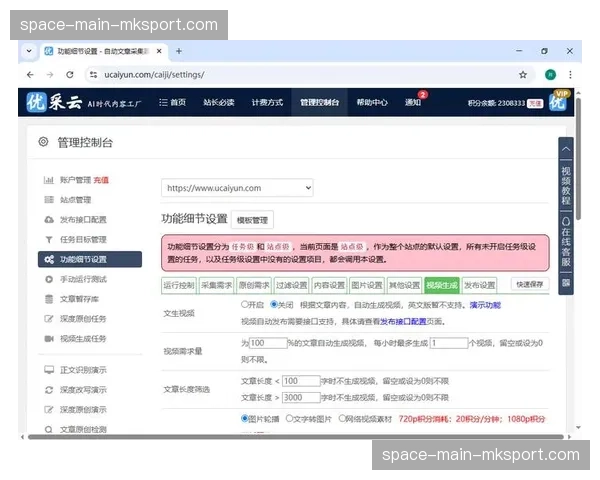The image size is (600, 480).
Task: Click the 模板管理 button
Action: 252,220
